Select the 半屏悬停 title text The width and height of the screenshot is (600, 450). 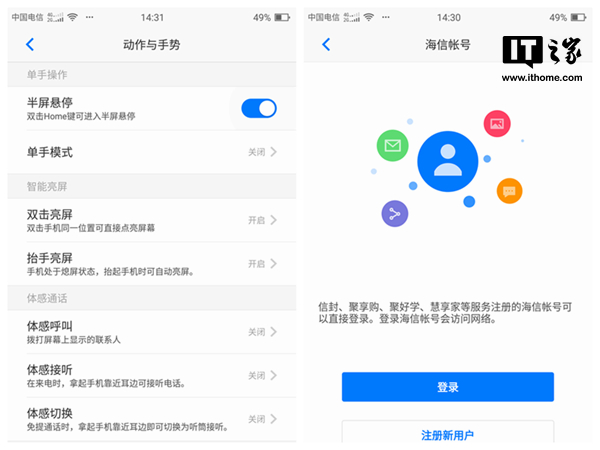tap(50, 103)
